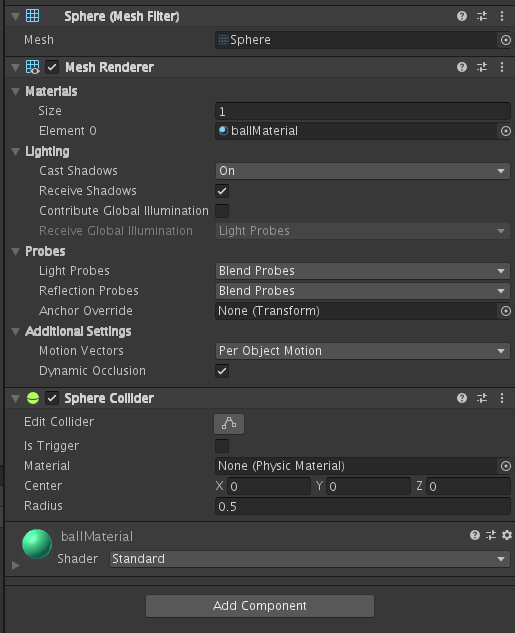Expand the ballMaterial properties arrow
Viewport: 515px width, 633px height.
point(16,565)
